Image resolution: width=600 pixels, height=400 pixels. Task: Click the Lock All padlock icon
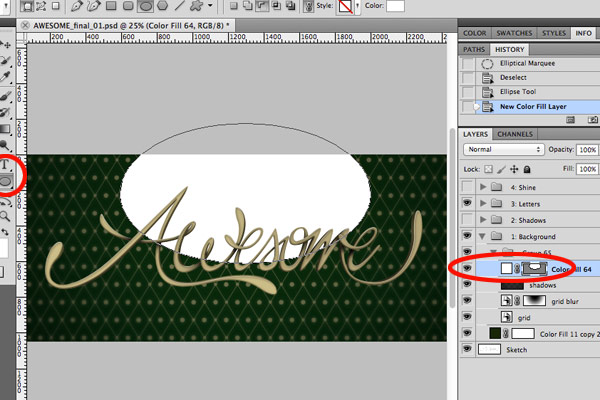(527, 169)
